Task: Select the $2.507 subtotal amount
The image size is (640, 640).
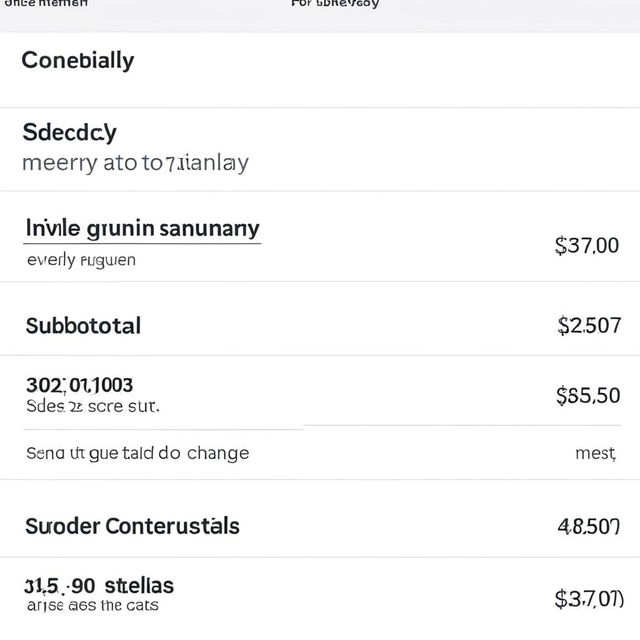Action: (x=589, y=326)
